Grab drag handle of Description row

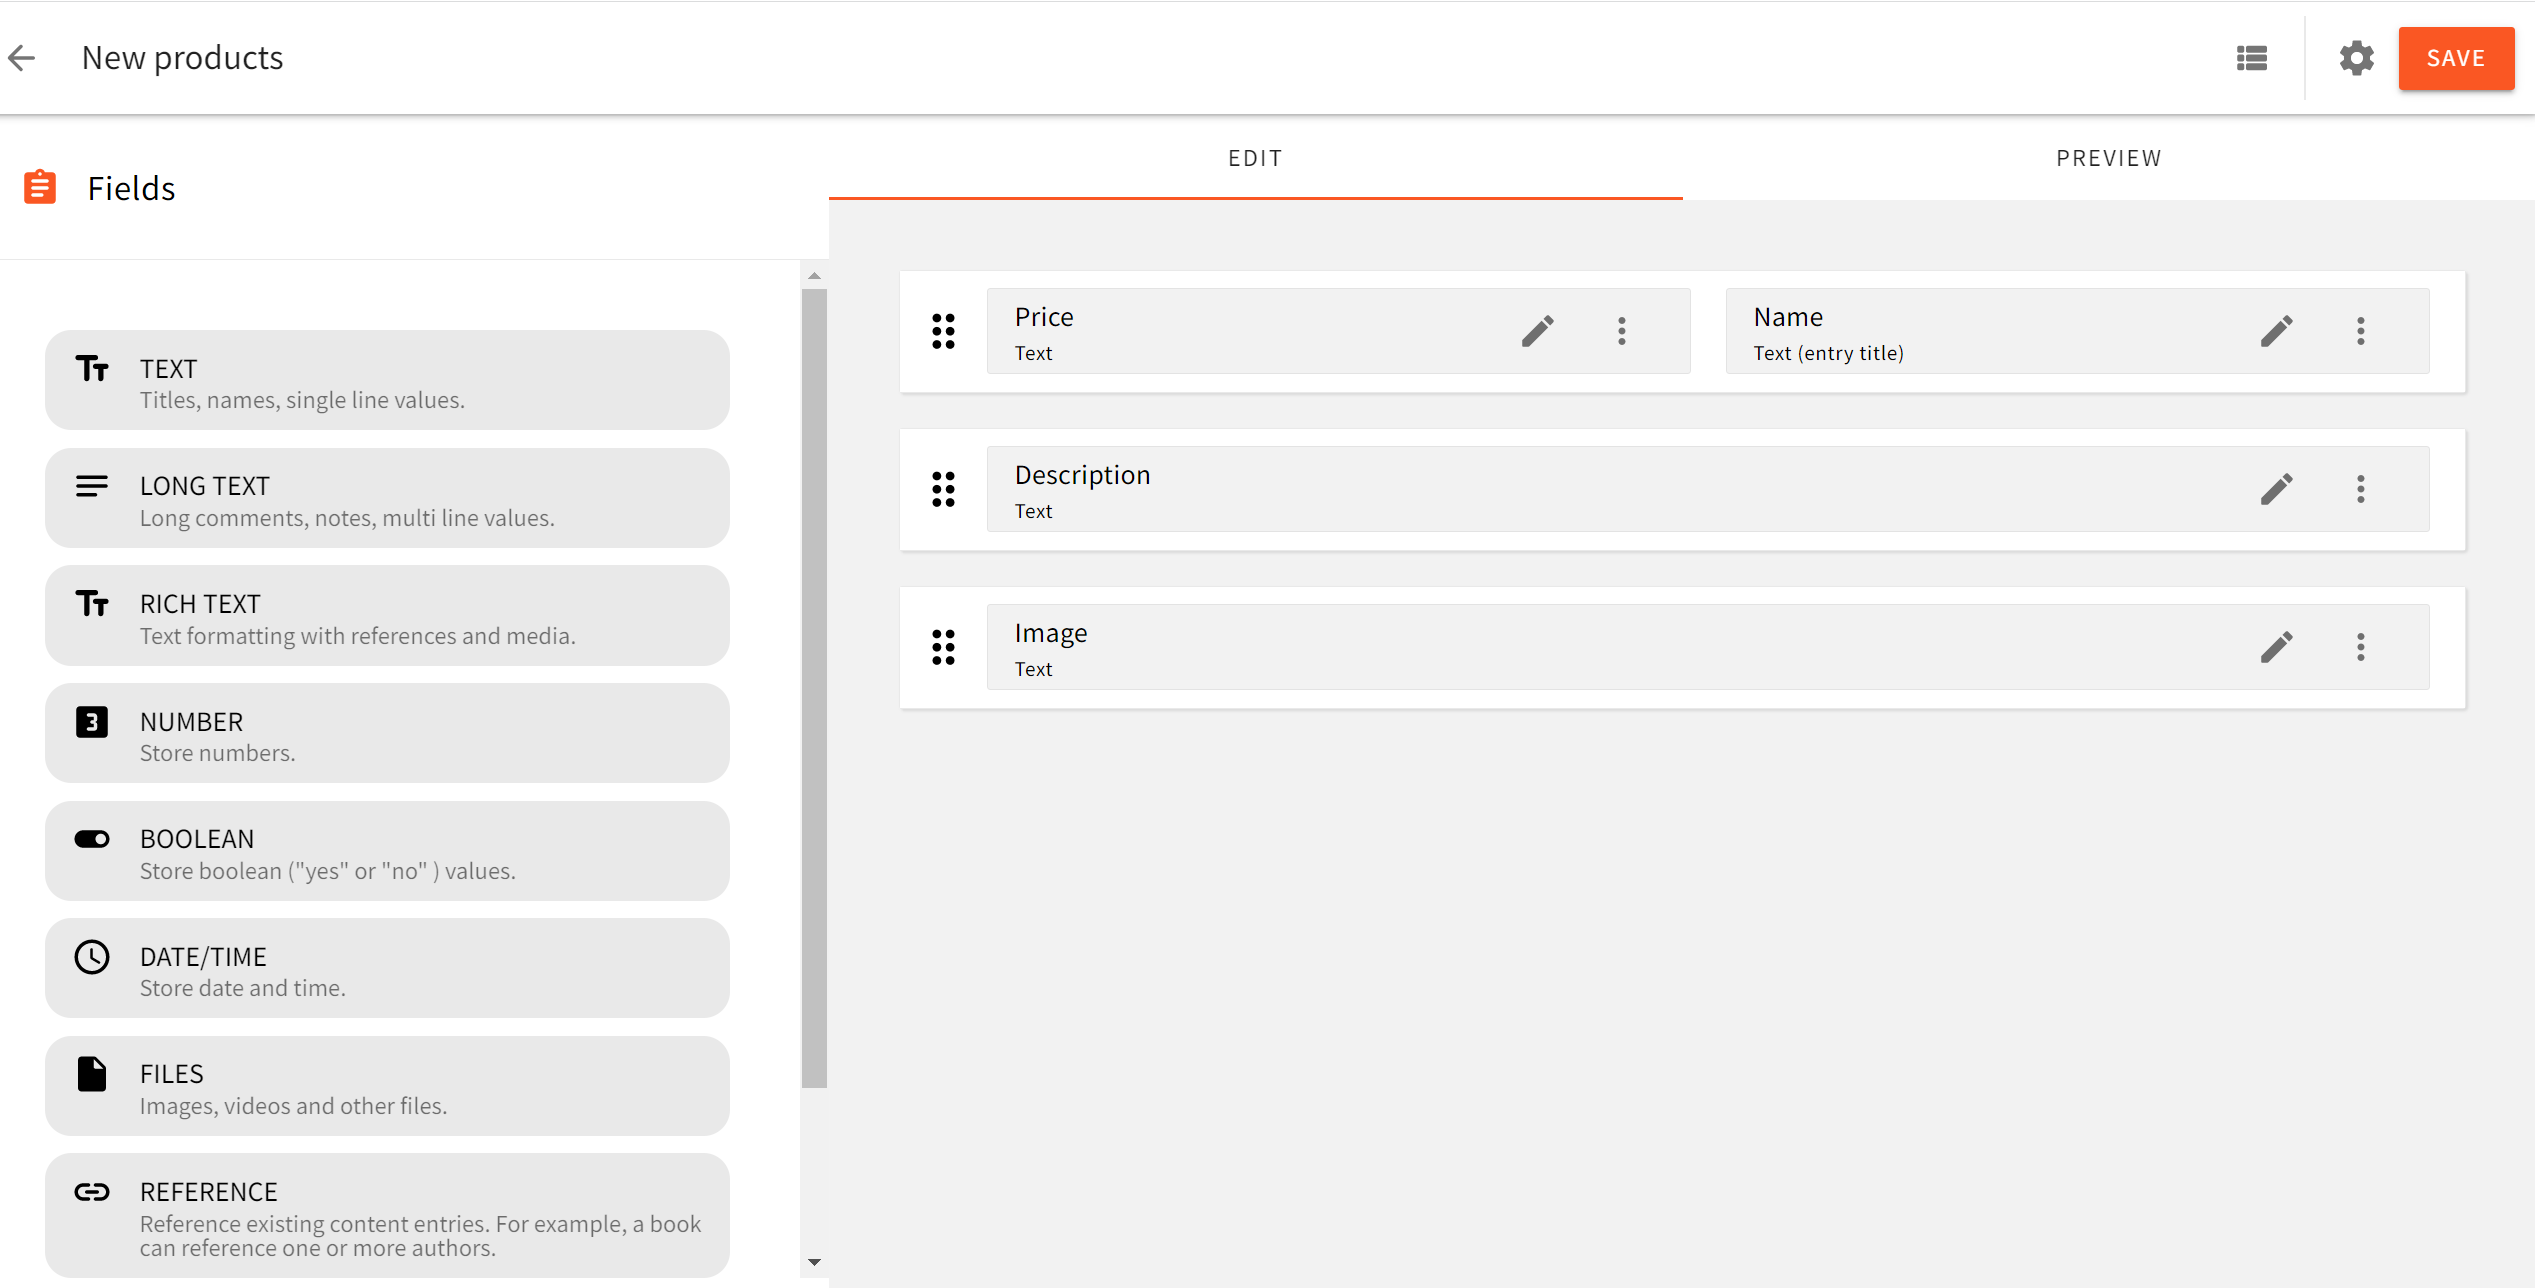click(x=943, y=489)
